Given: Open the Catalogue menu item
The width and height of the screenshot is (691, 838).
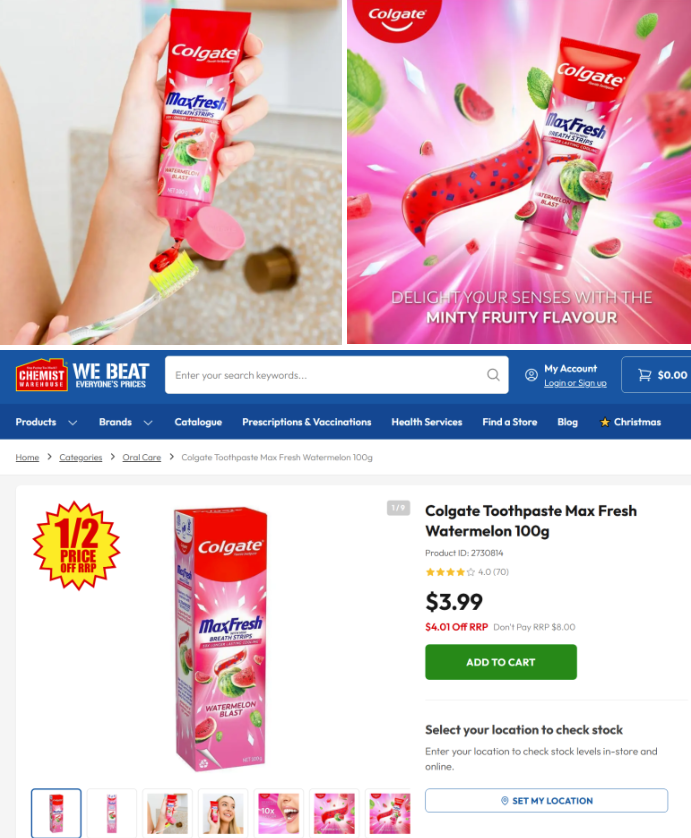Looking at the screenshot, I should pos(198,422).
